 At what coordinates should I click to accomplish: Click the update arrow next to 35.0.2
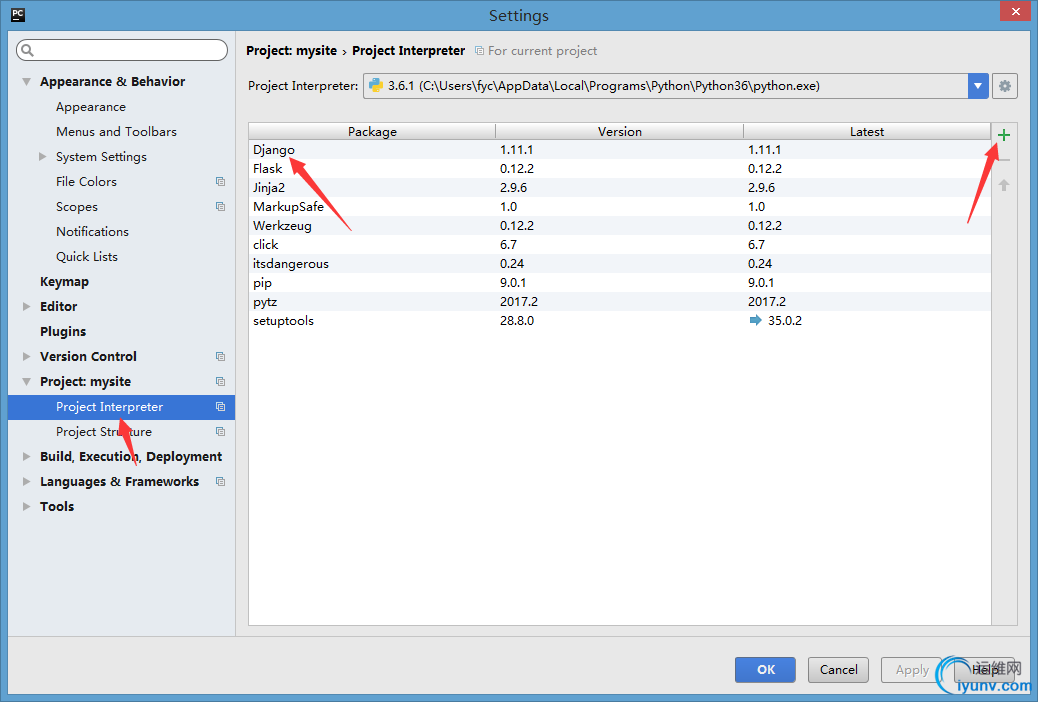tap(755, 321)
